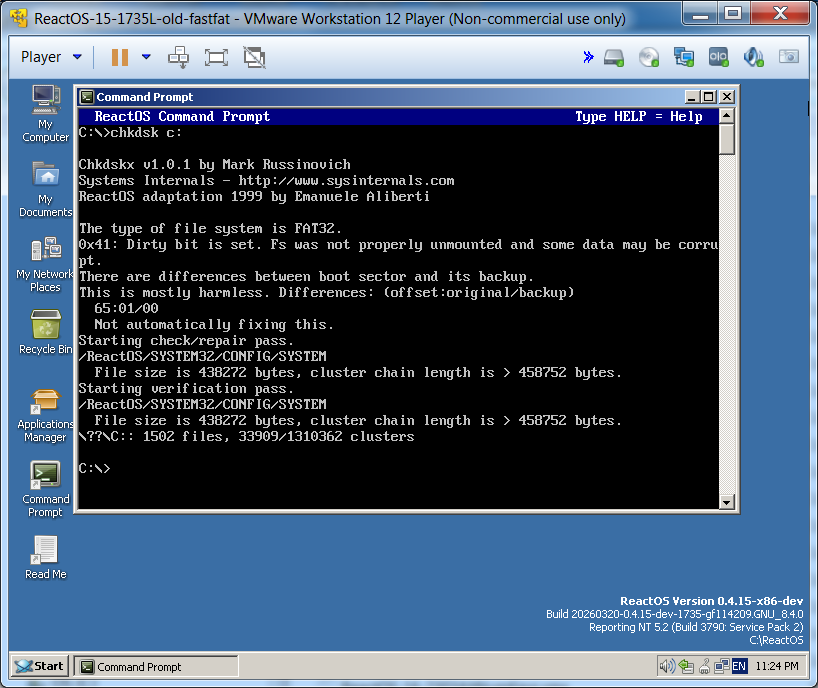Select Command Prompt taskbar button
Viewport: 818px width, 688px height.
(157, 667)
